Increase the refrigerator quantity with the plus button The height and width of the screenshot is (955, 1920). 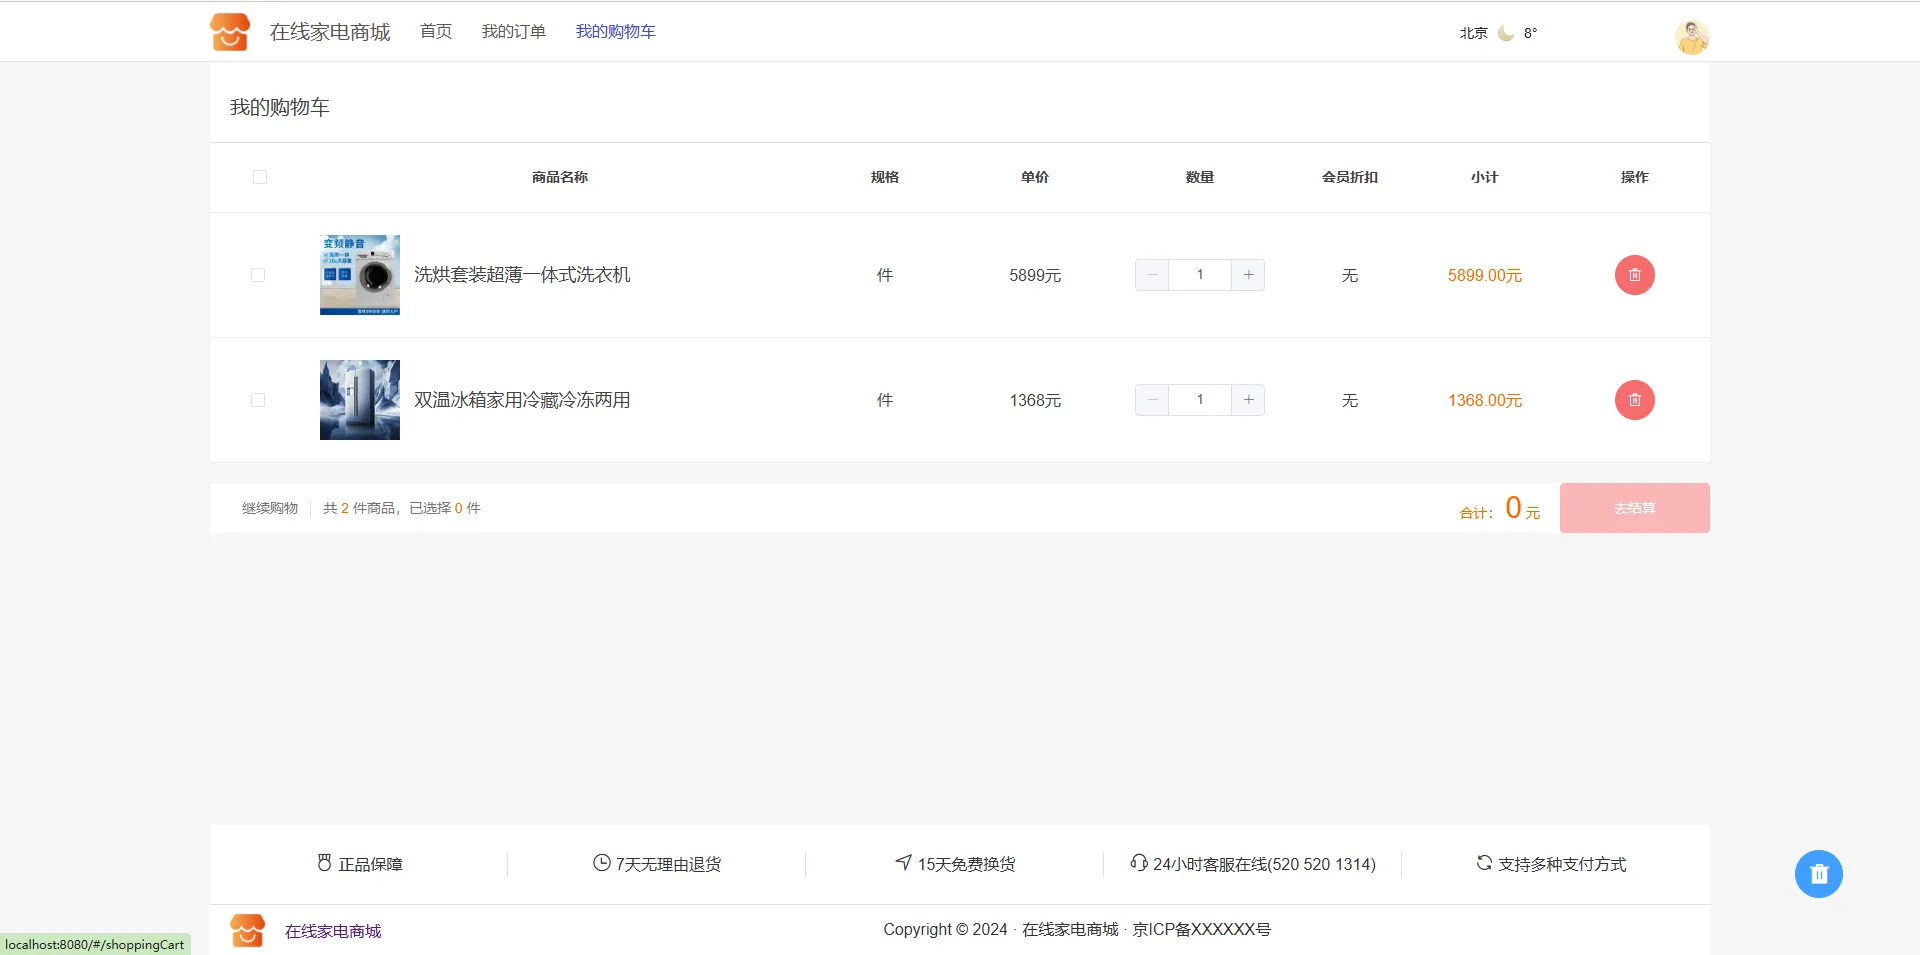point(1248,400)
